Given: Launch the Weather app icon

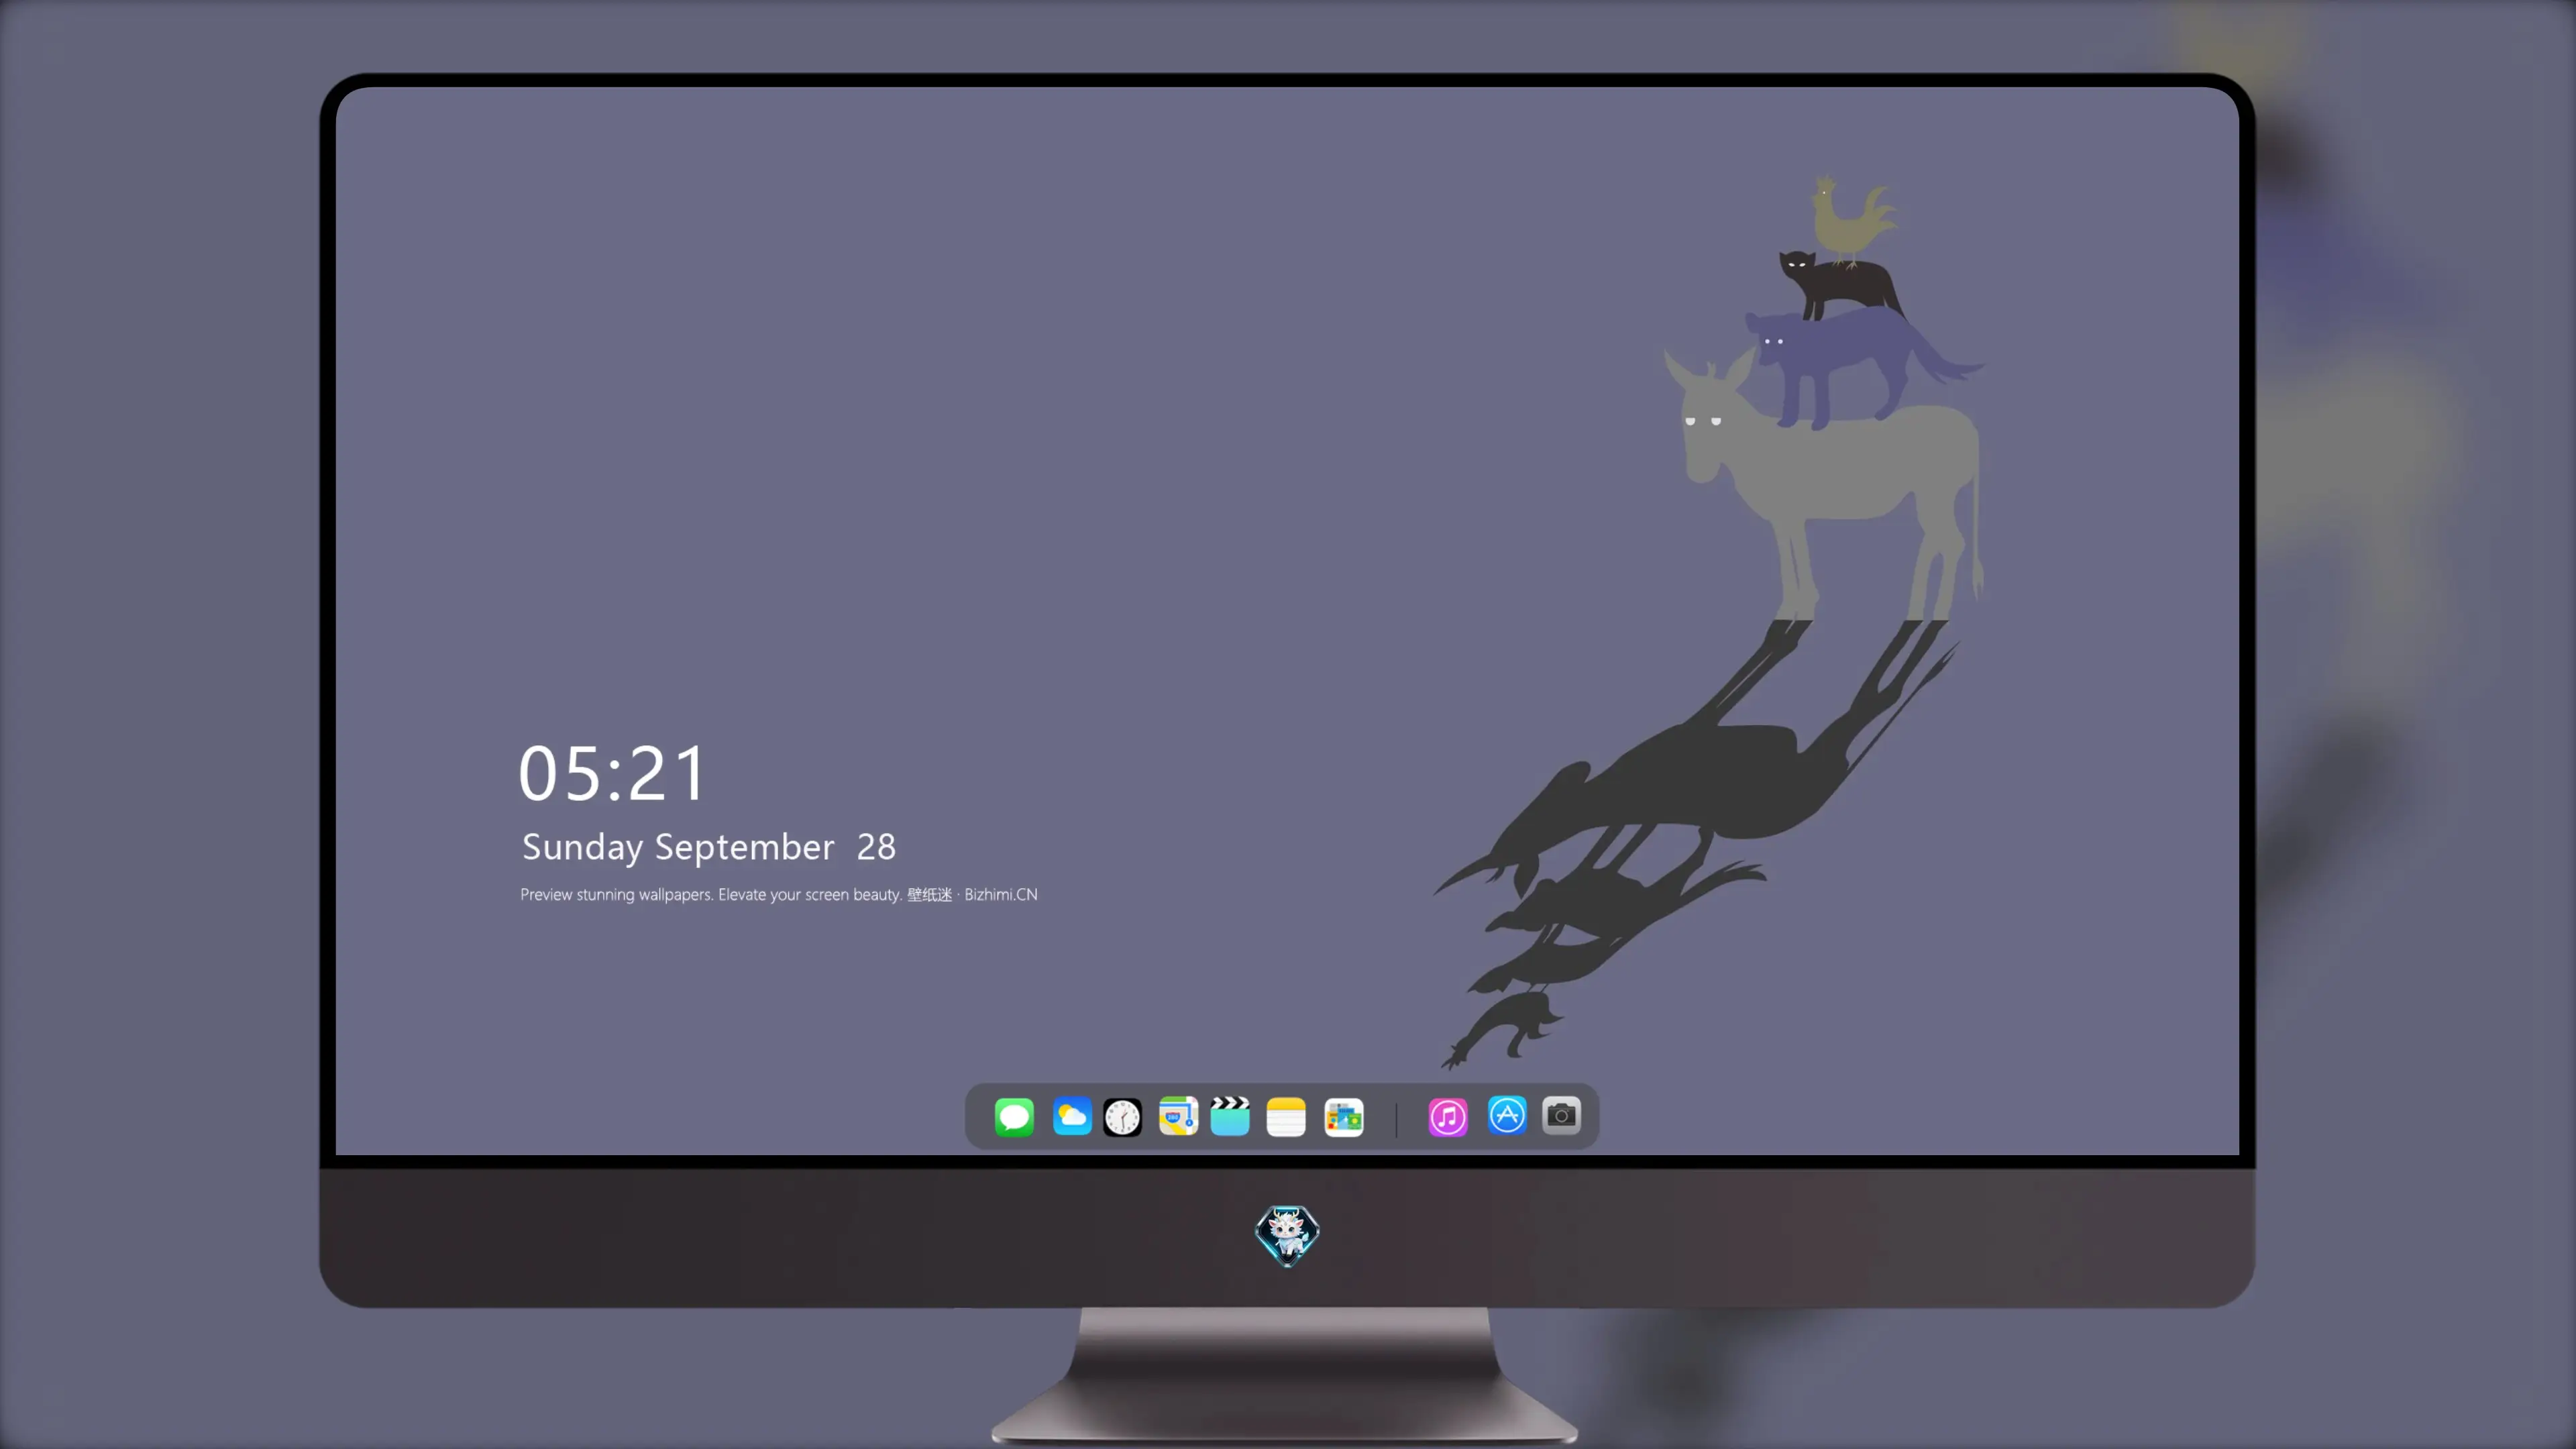Looking at the screenshot, I should coord(1072,1117).
